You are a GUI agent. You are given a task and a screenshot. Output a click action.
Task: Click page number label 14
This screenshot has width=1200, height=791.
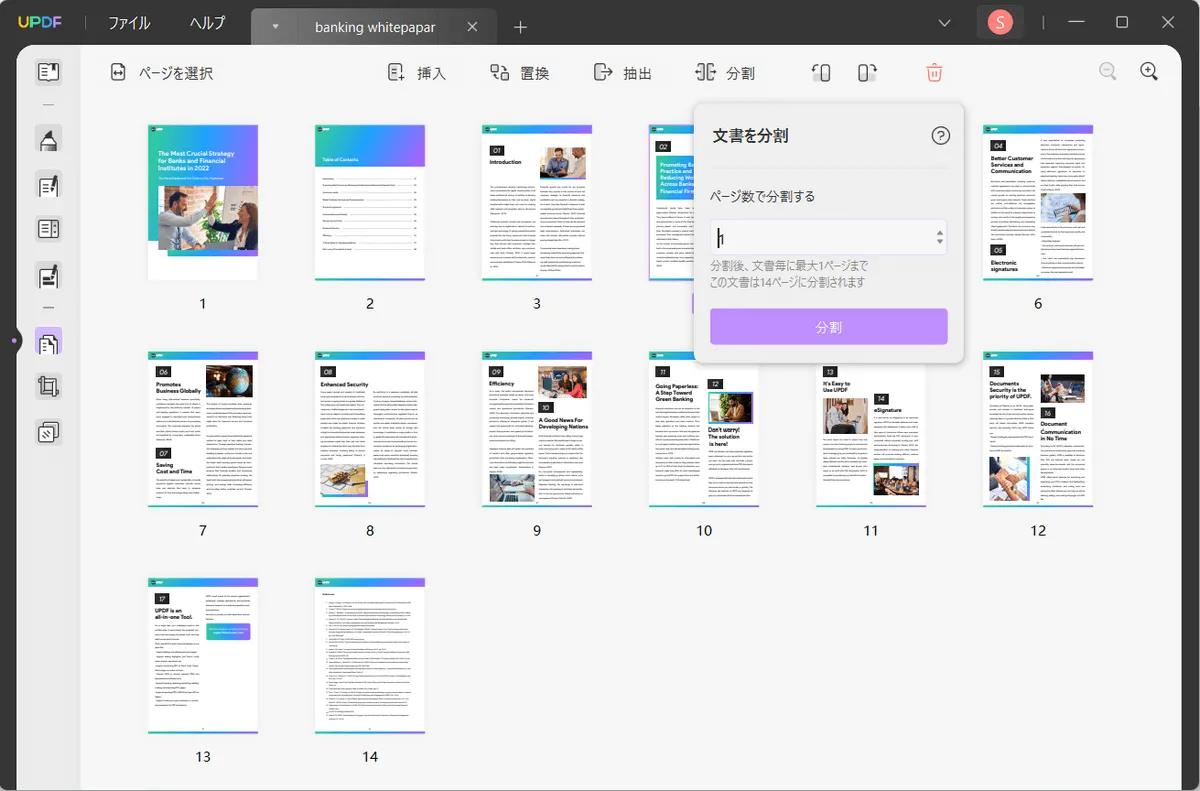click(370, 757)
